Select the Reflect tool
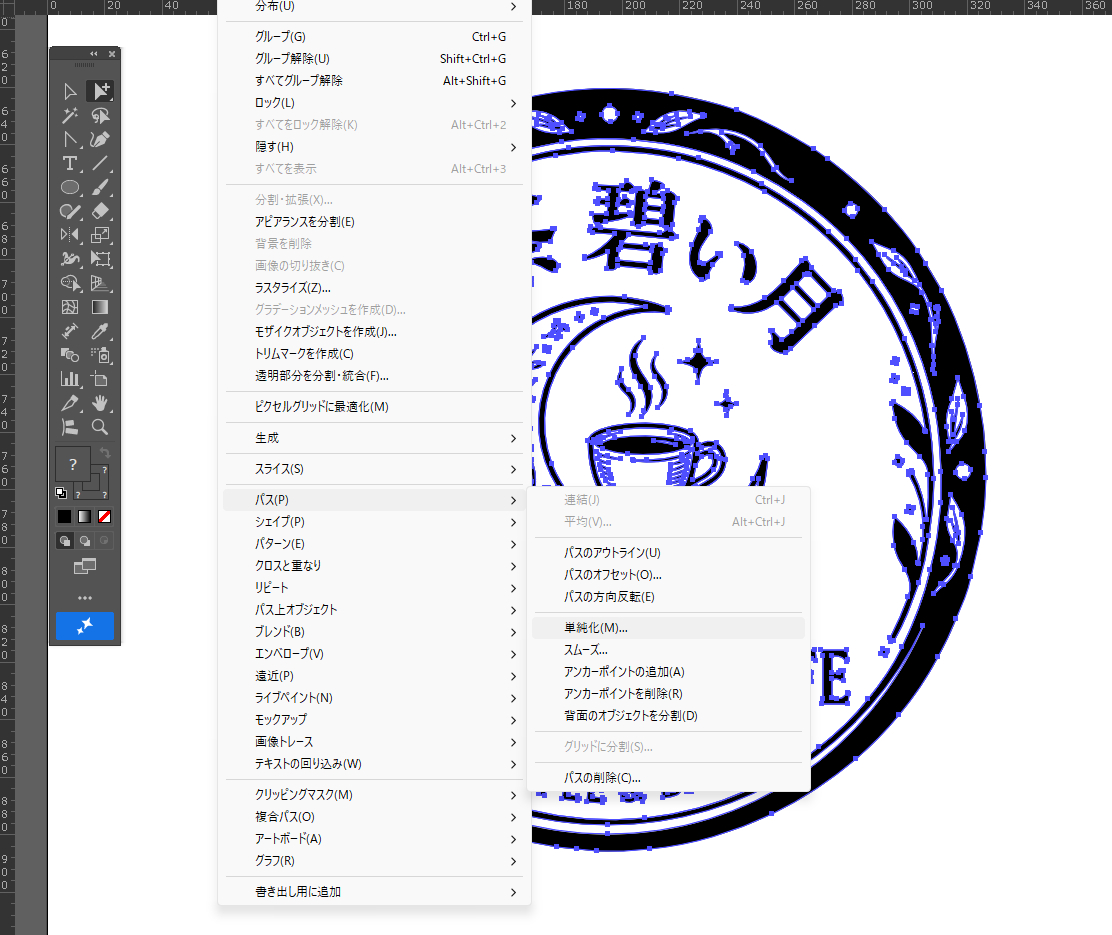1112x935 pixels. coord(70,236)
